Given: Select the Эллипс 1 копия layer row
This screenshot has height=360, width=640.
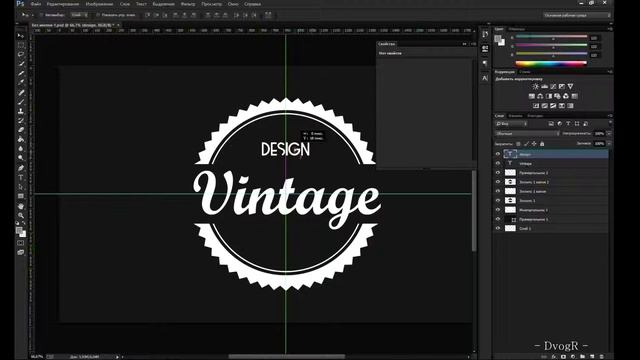Looking at the screenshot, I should coord(551,191).
